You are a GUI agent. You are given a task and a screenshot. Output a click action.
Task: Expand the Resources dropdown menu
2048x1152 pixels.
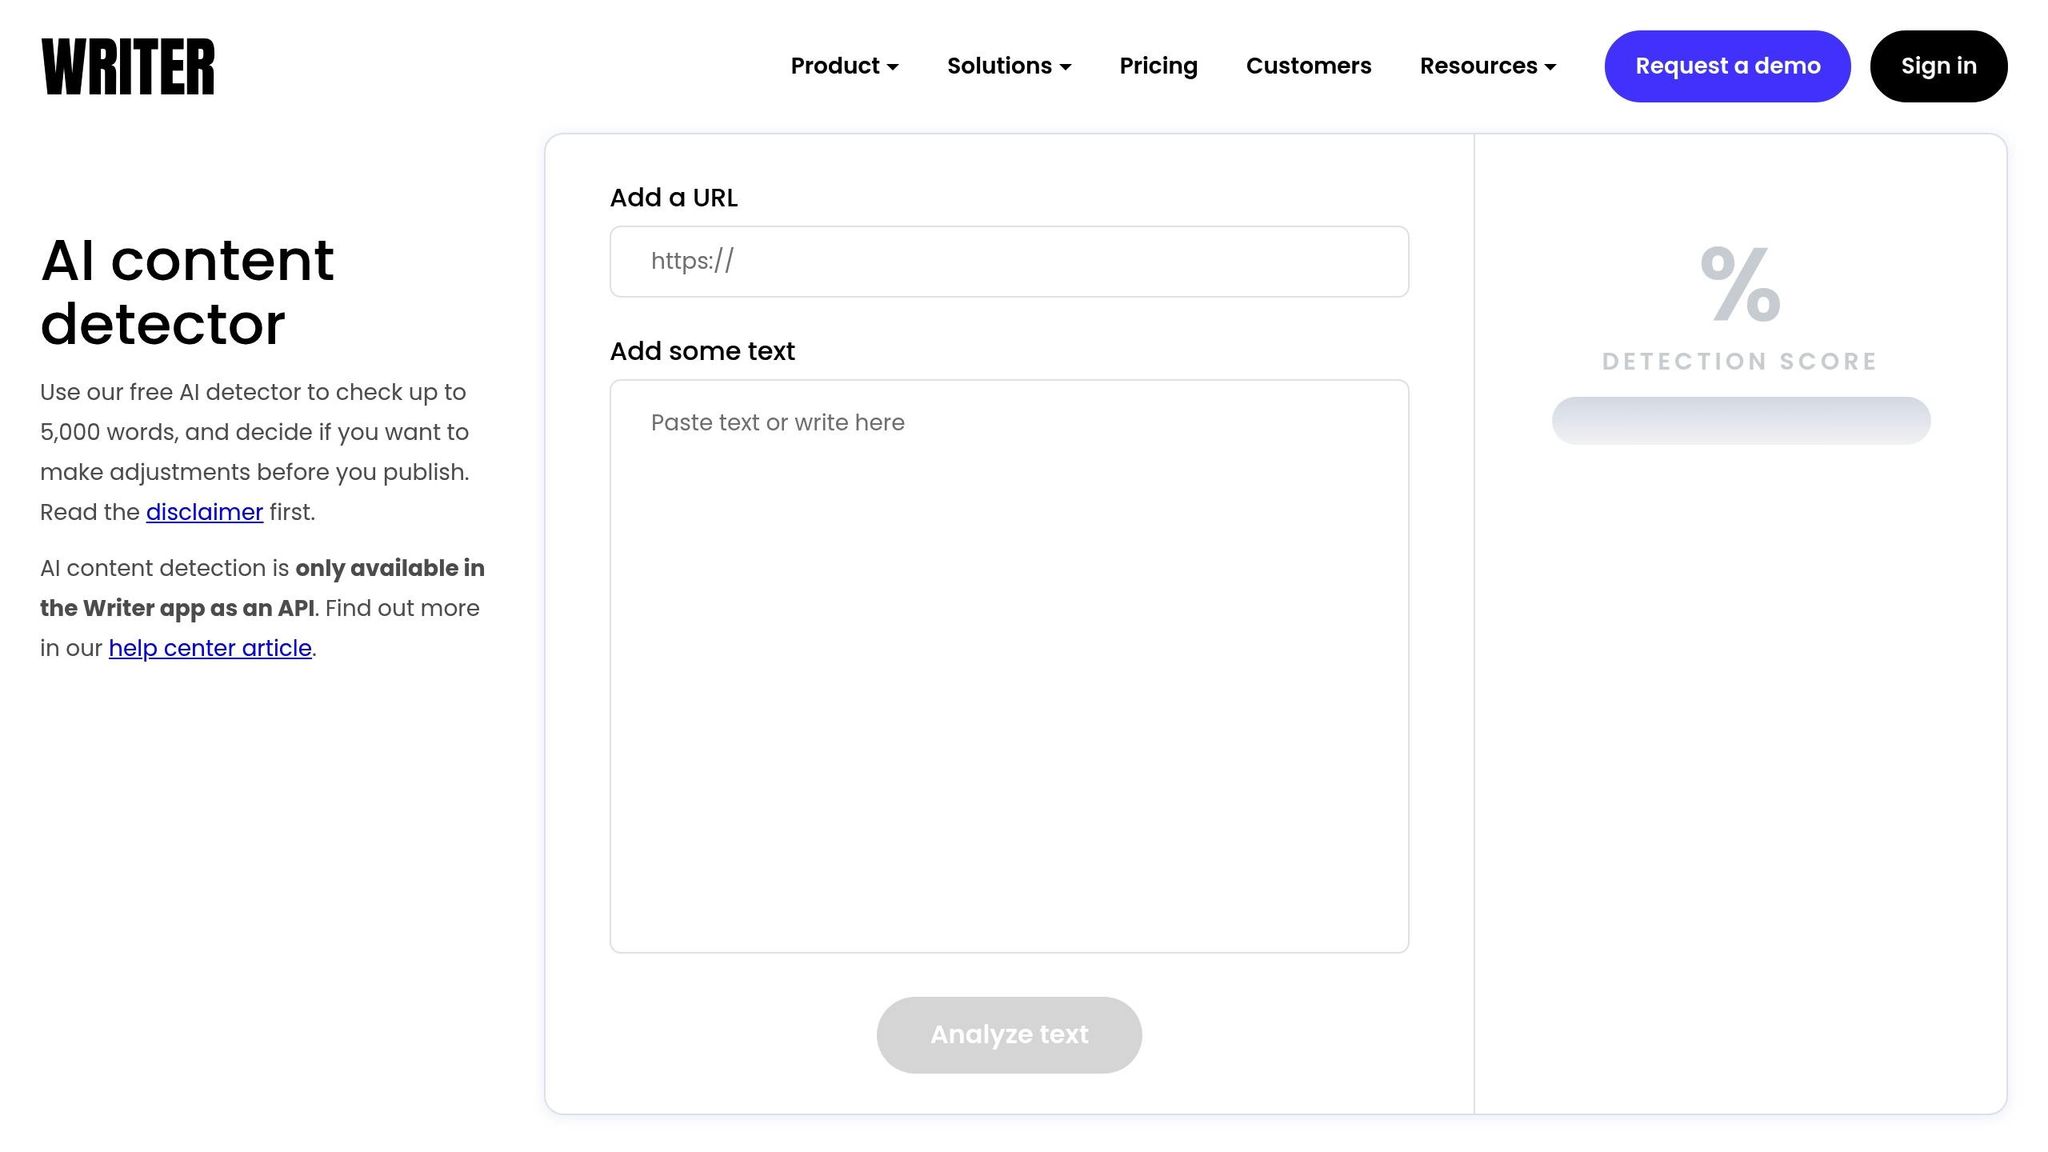coord(1478,66)
